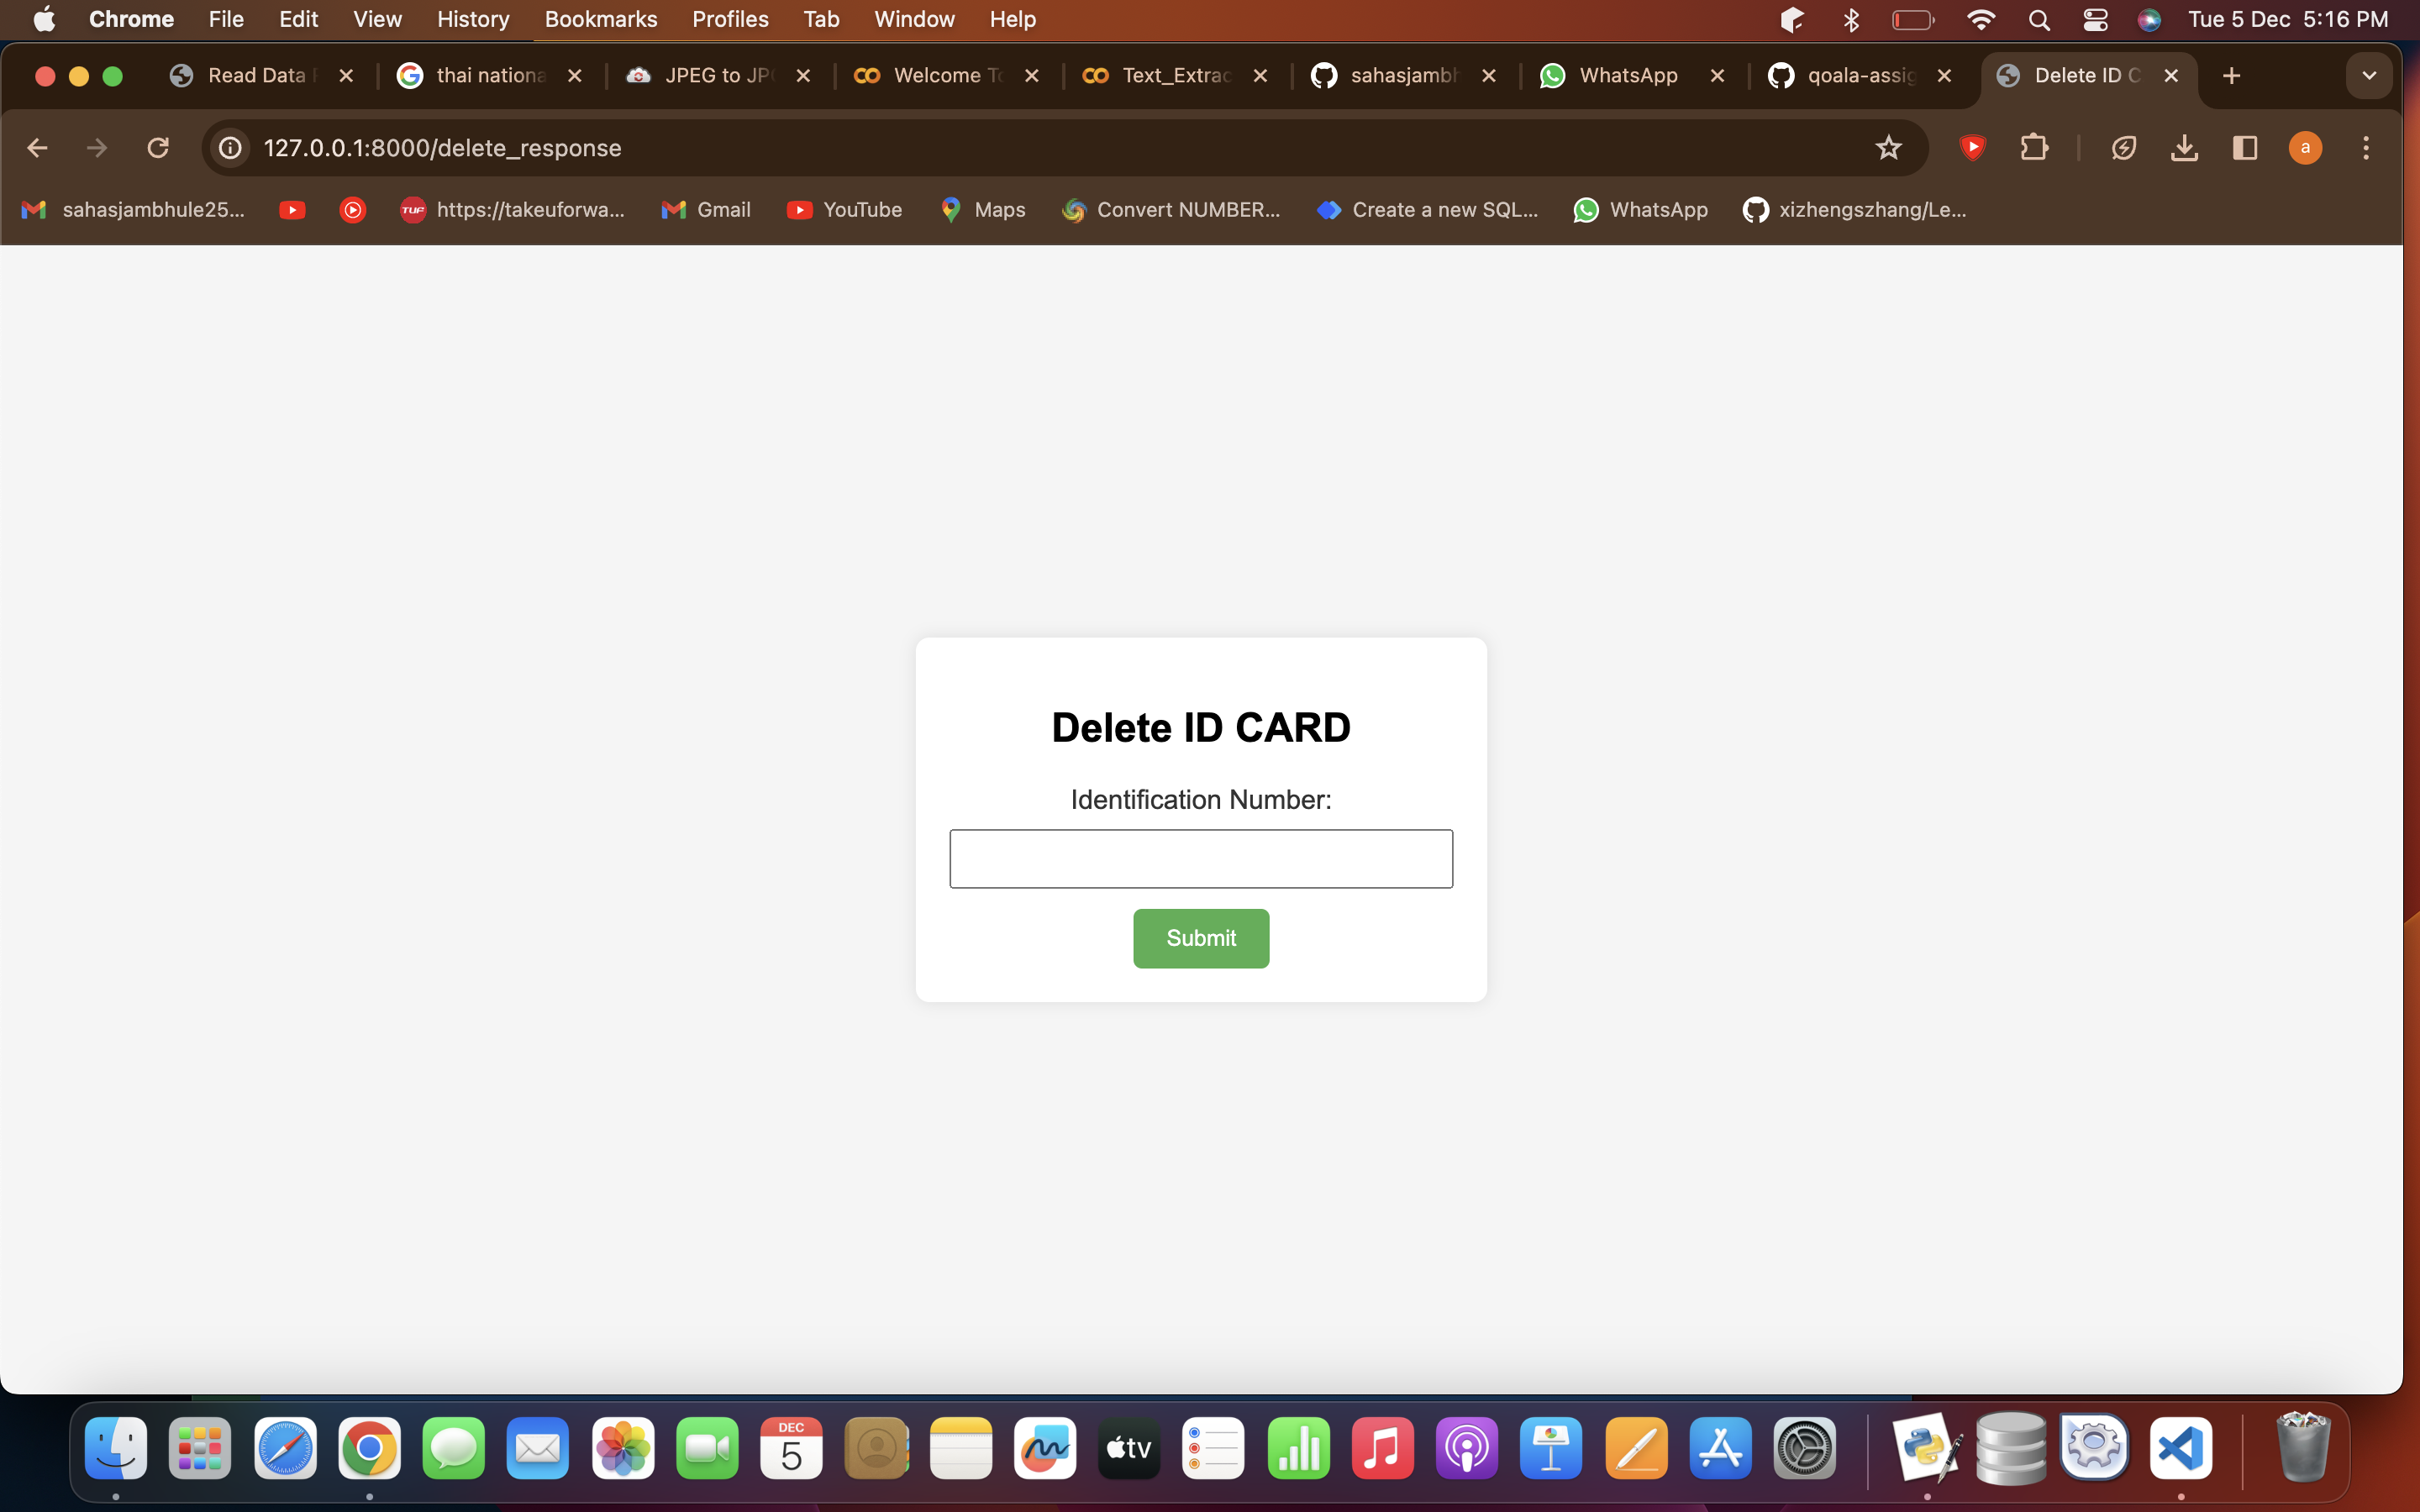The height and width of the screenshot is (1512, 2420).
Task: Open the browser extensions icon
Action: [x=2035, y=148]
